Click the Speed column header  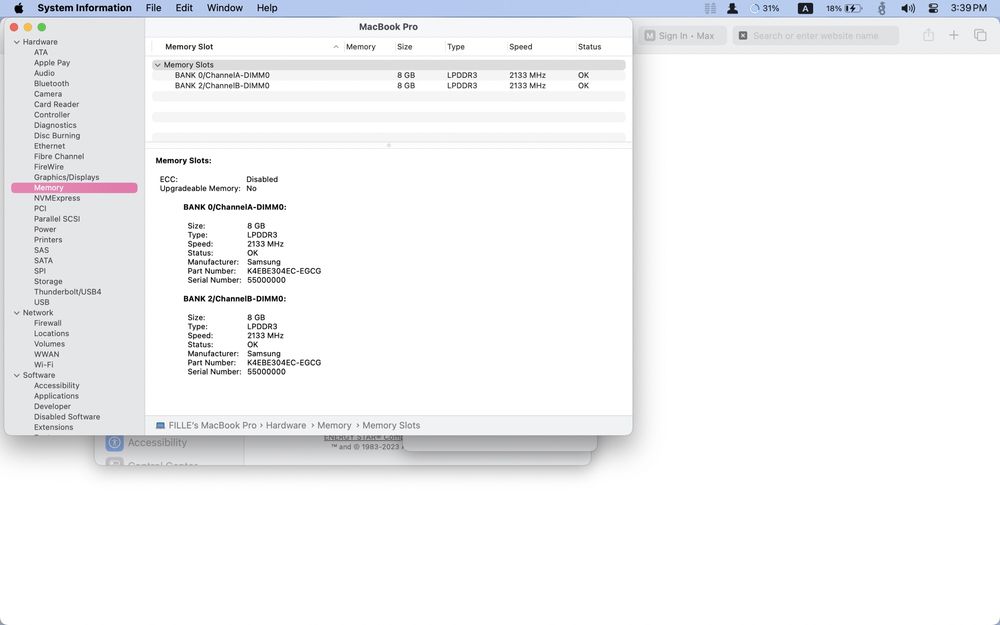click(x=520, y=47)
